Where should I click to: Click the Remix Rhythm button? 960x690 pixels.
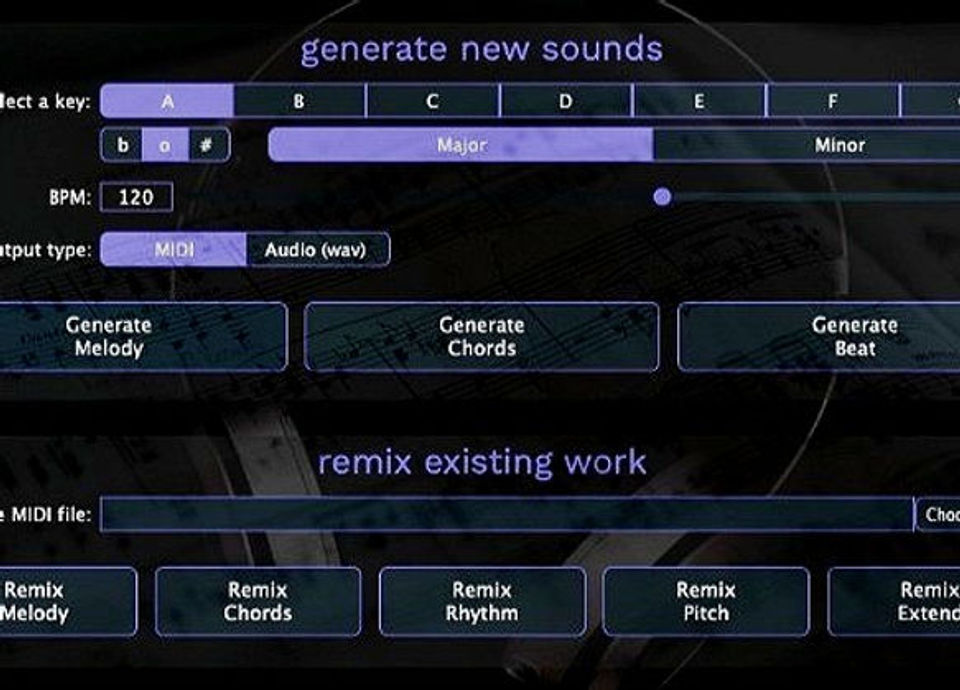482,601
